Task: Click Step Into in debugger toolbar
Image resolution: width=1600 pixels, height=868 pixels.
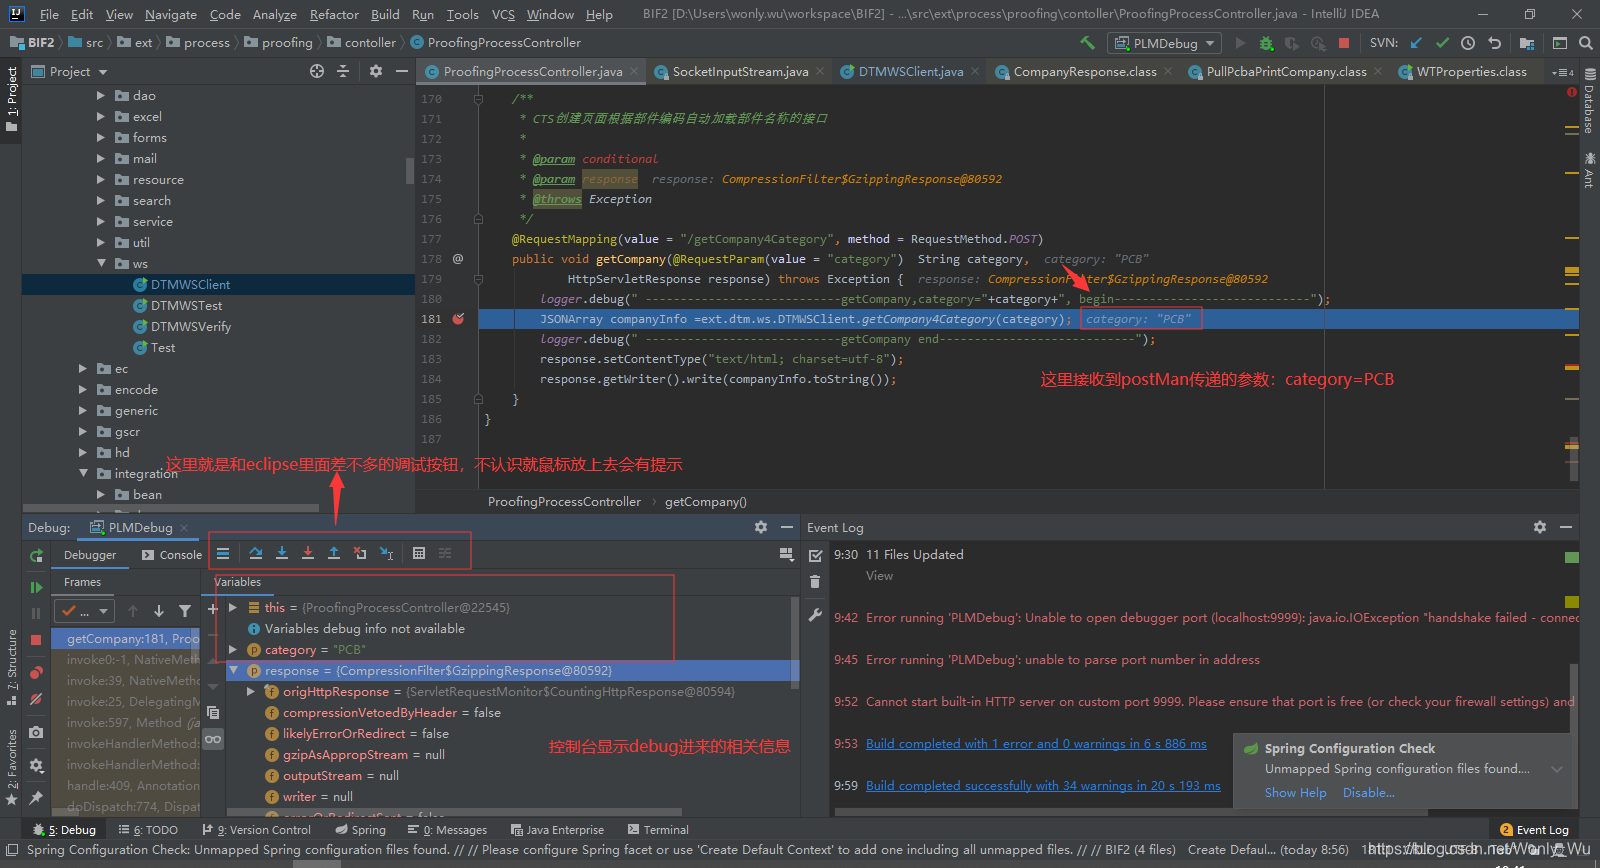Action: [282, 553]
